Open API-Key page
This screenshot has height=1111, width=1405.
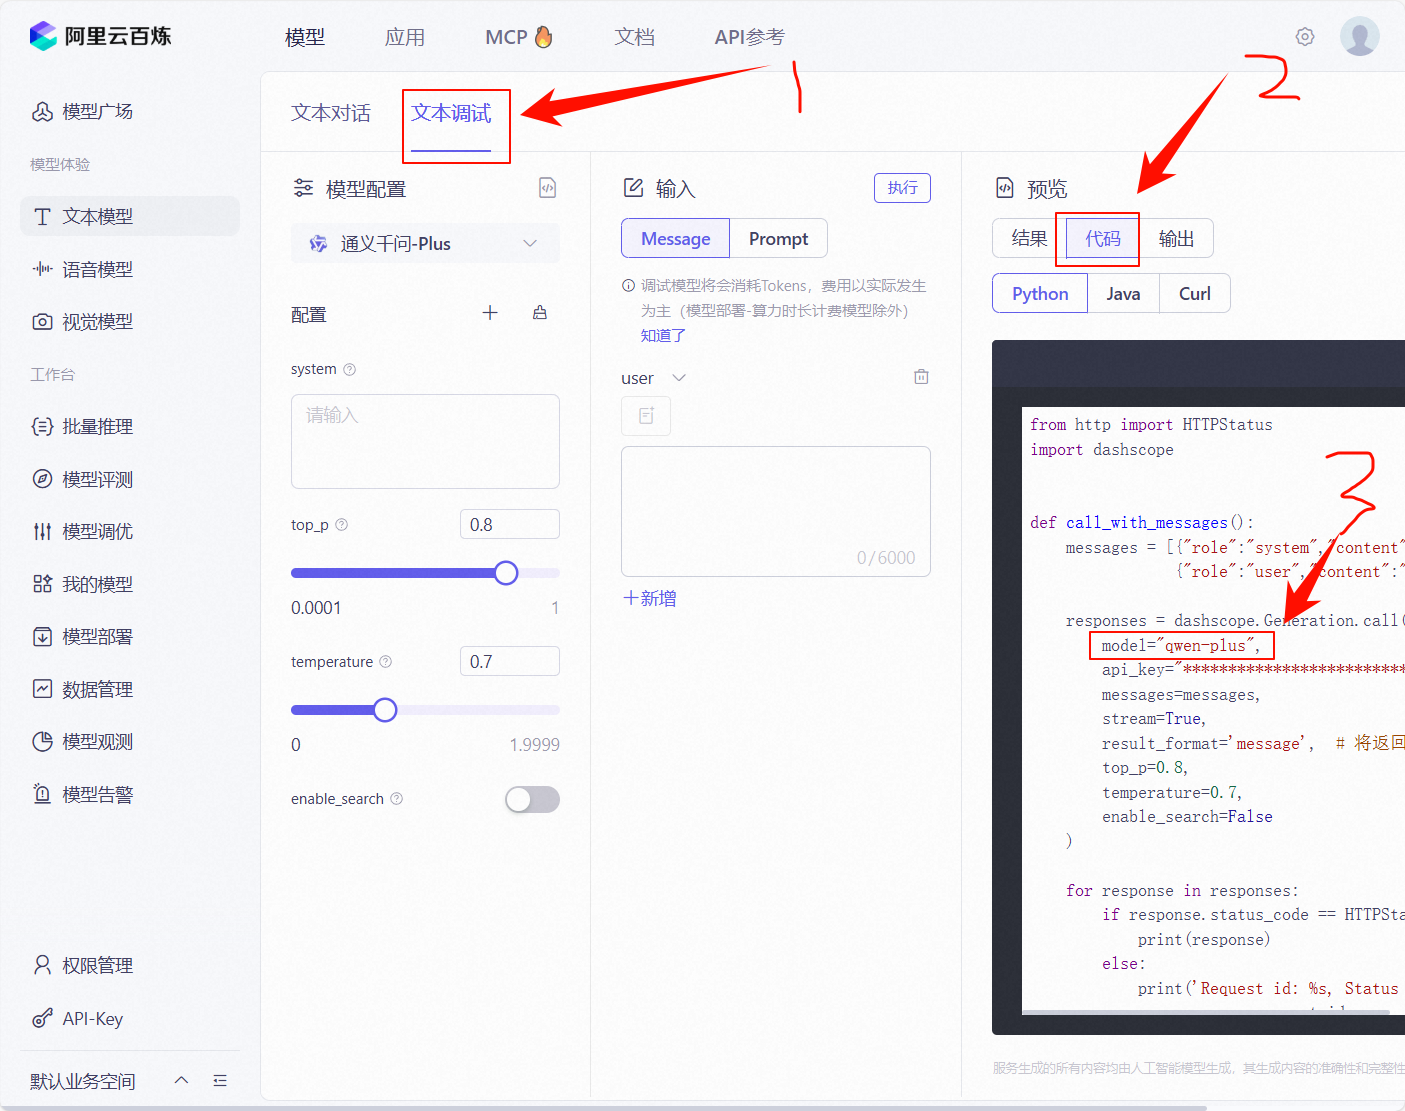coord(130,1018)
